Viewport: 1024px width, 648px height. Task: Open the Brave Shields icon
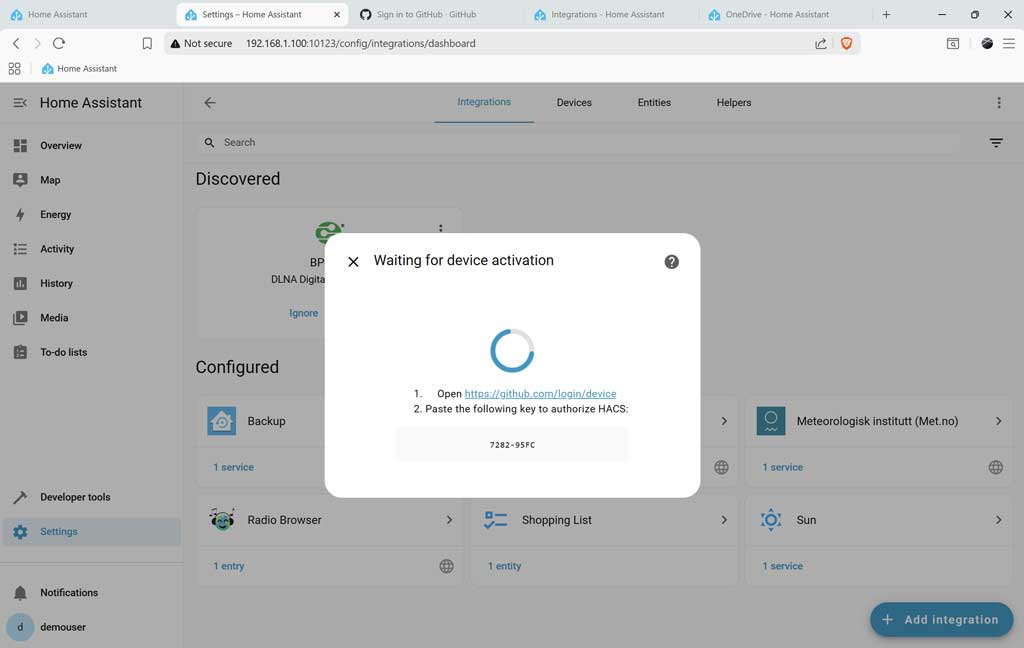point(846,43)
